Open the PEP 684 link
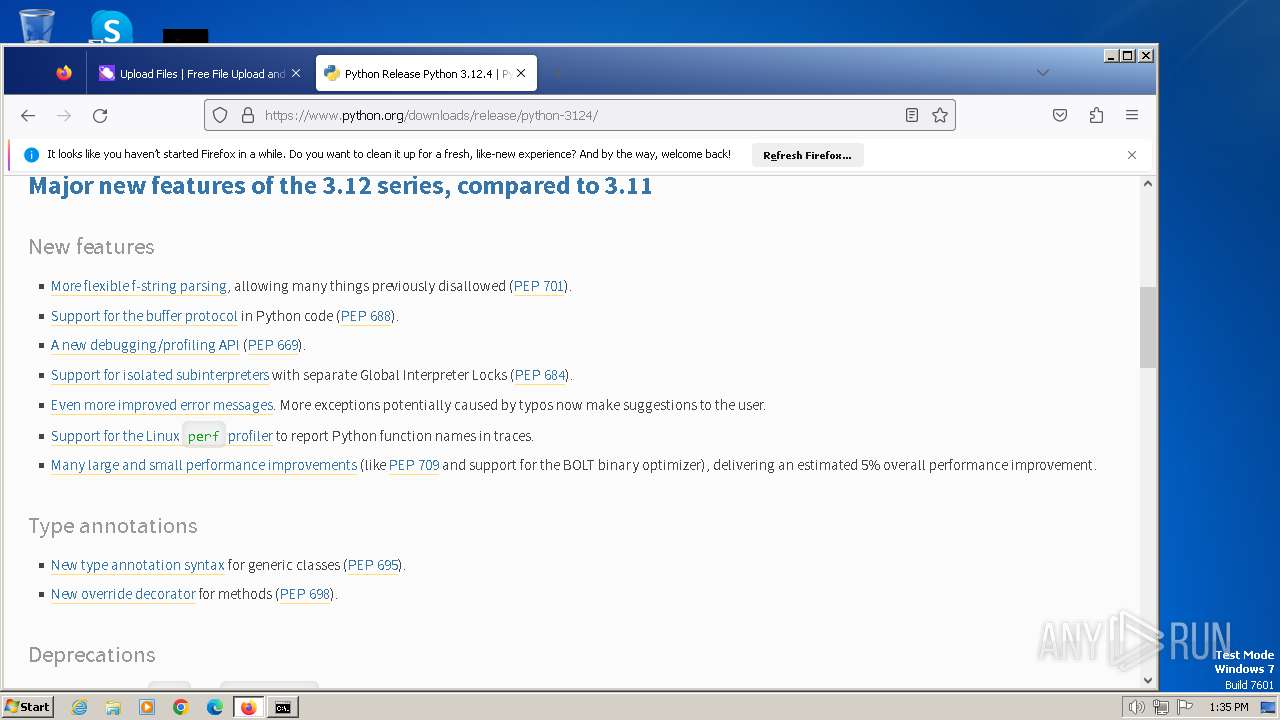The image size is (1280, 720). click(x=540, y=375)
